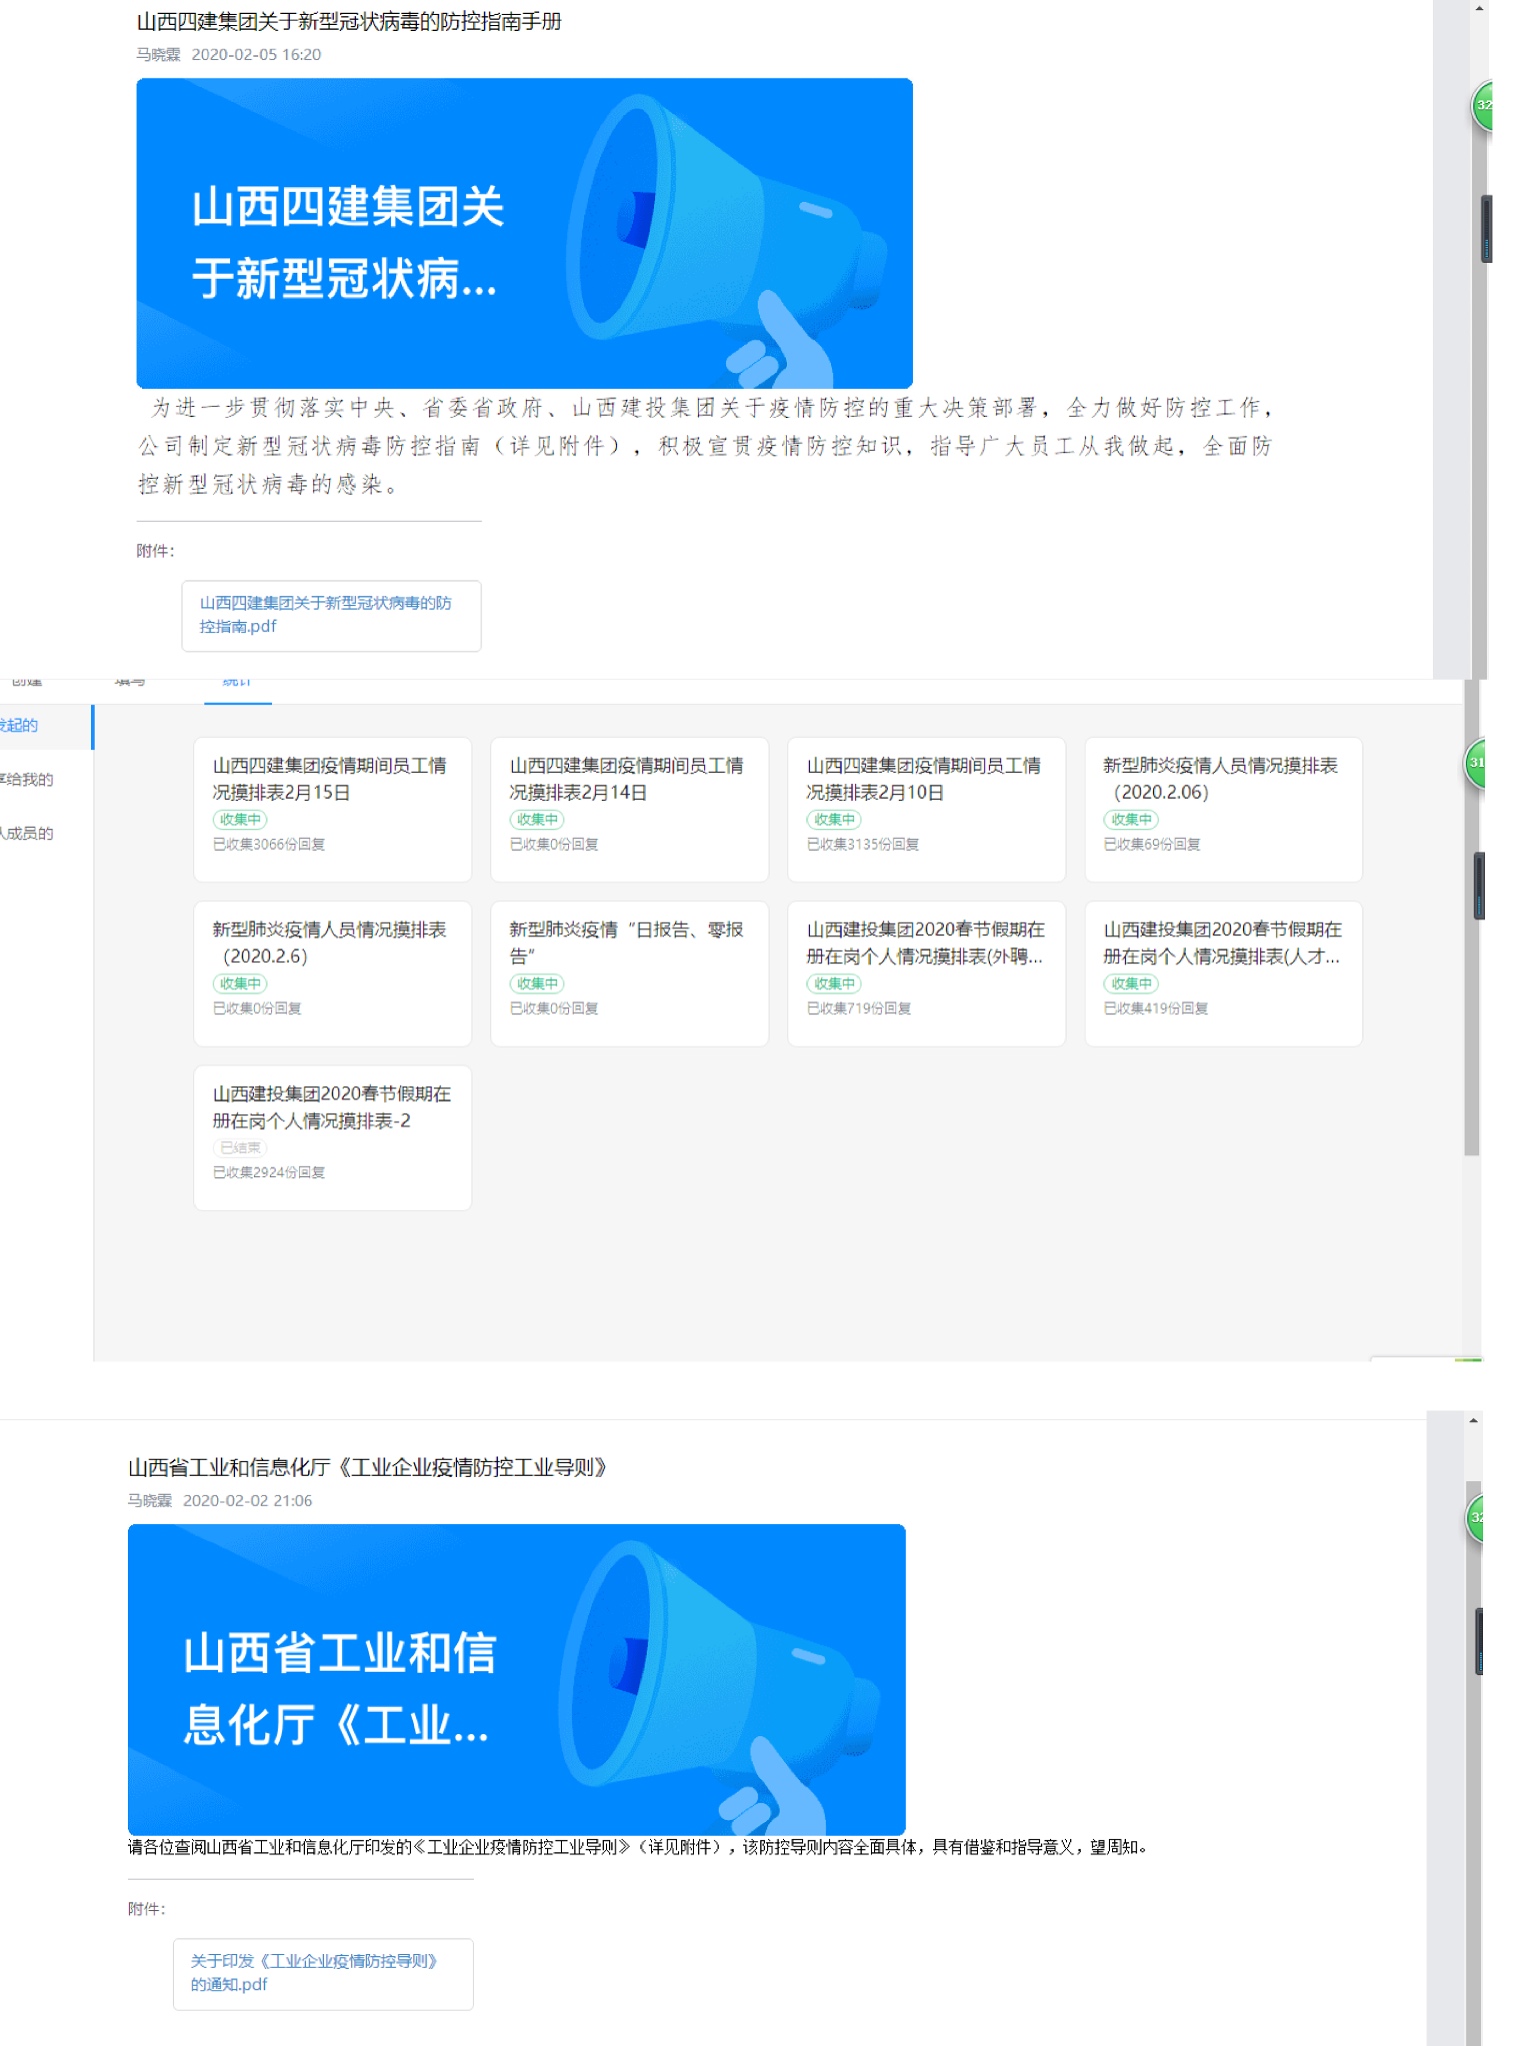The image size is (1536, 2046).
Task: Click scroll-up arrow beside 防控指南手册 page
Action: tap(1480, 7)
